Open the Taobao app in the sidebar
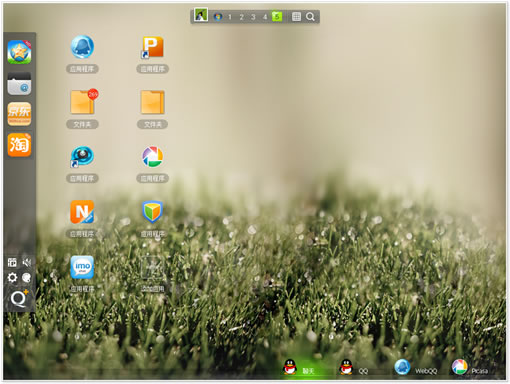The width and height of the screenshot is (510, 384). point(19,144)
